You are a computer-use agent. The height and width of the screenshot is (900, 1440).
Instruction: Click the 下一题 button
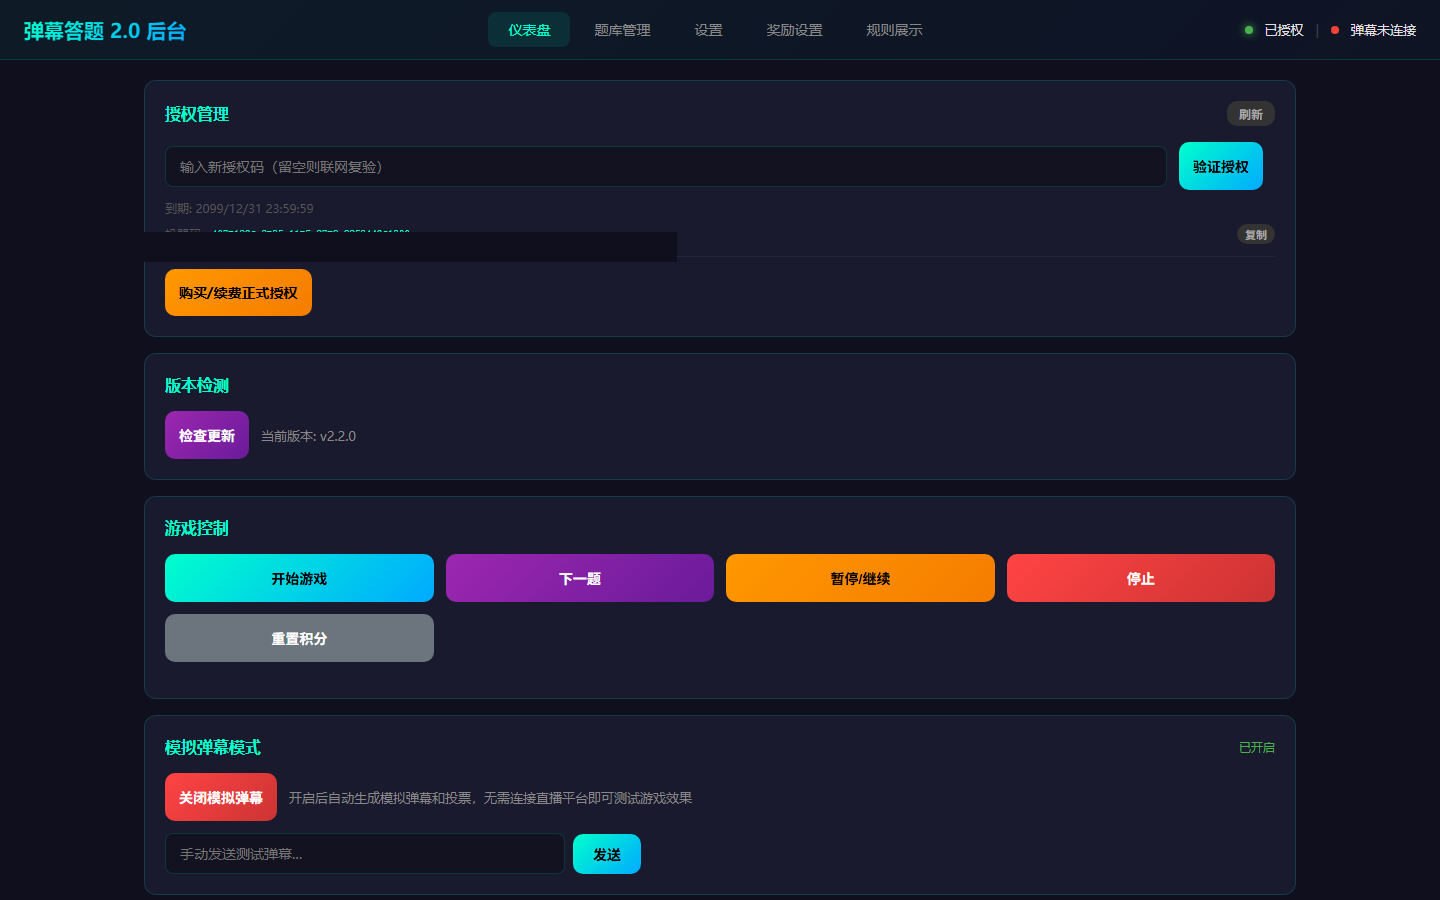click(x=580, y=578)
